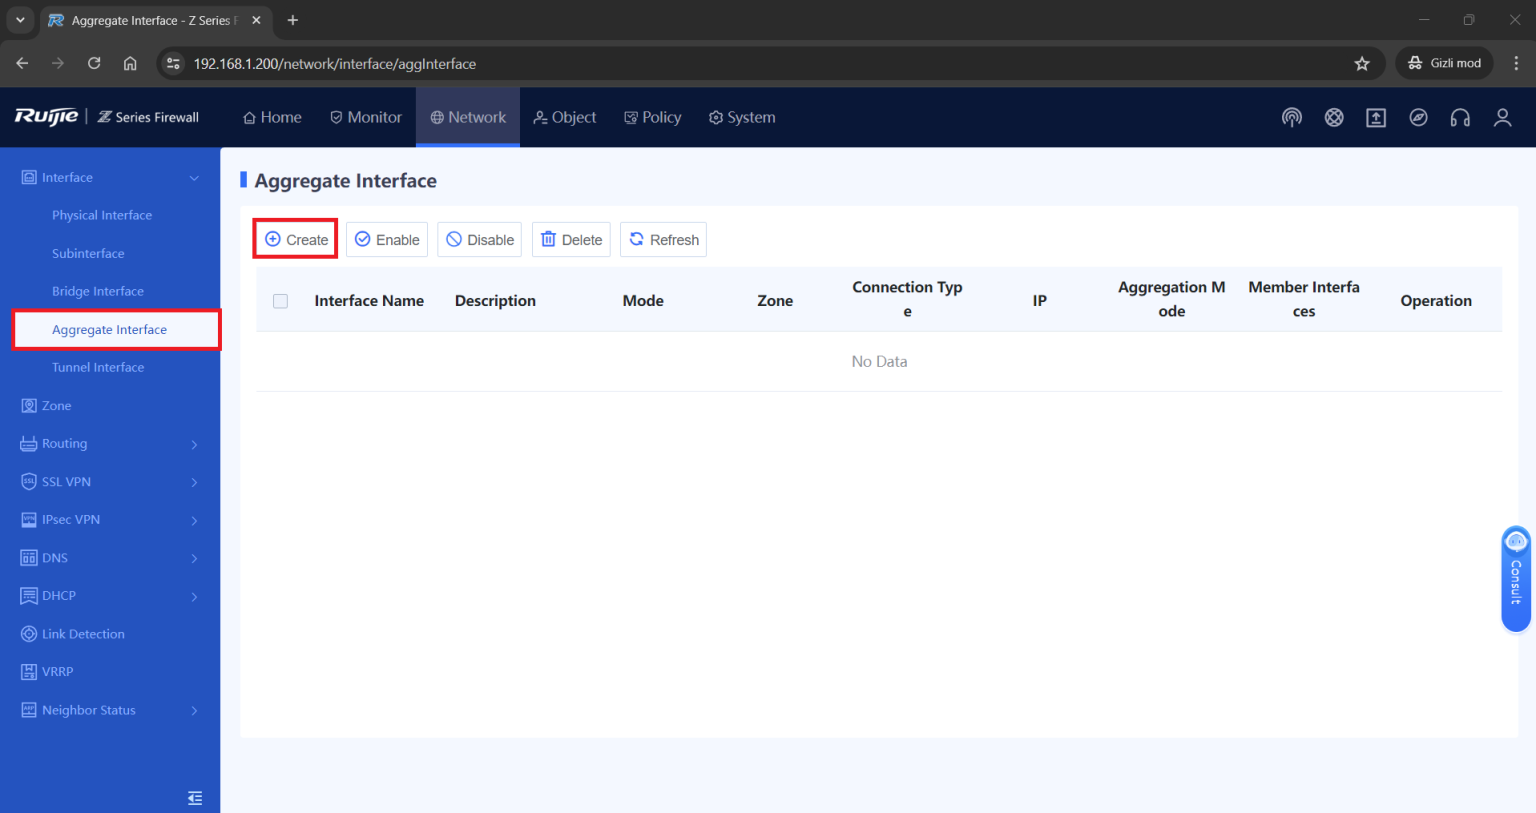This screenshot has width=1536, height=813.
Task: Open the Monitor top menu
Action: point(366,118)
